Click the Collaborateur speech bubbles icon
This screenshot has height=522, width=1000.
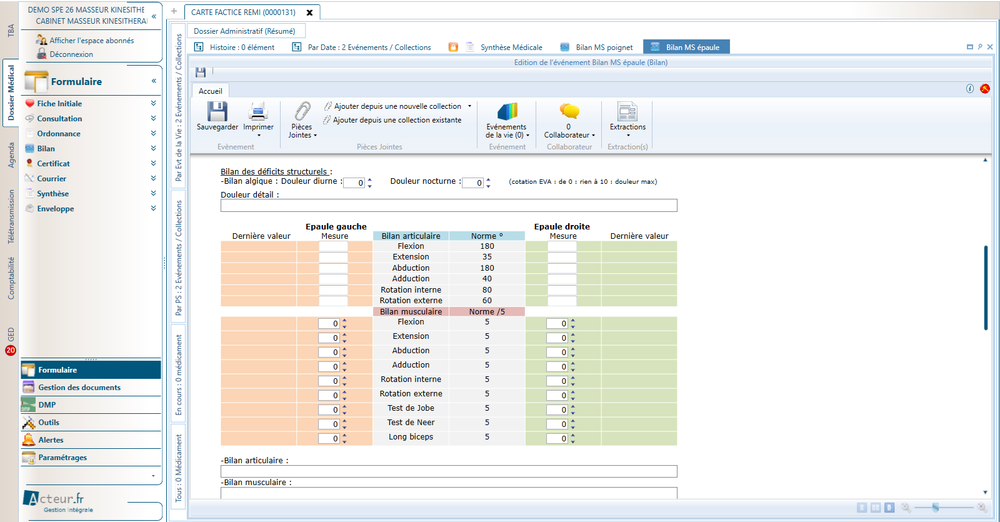point(569,111)
